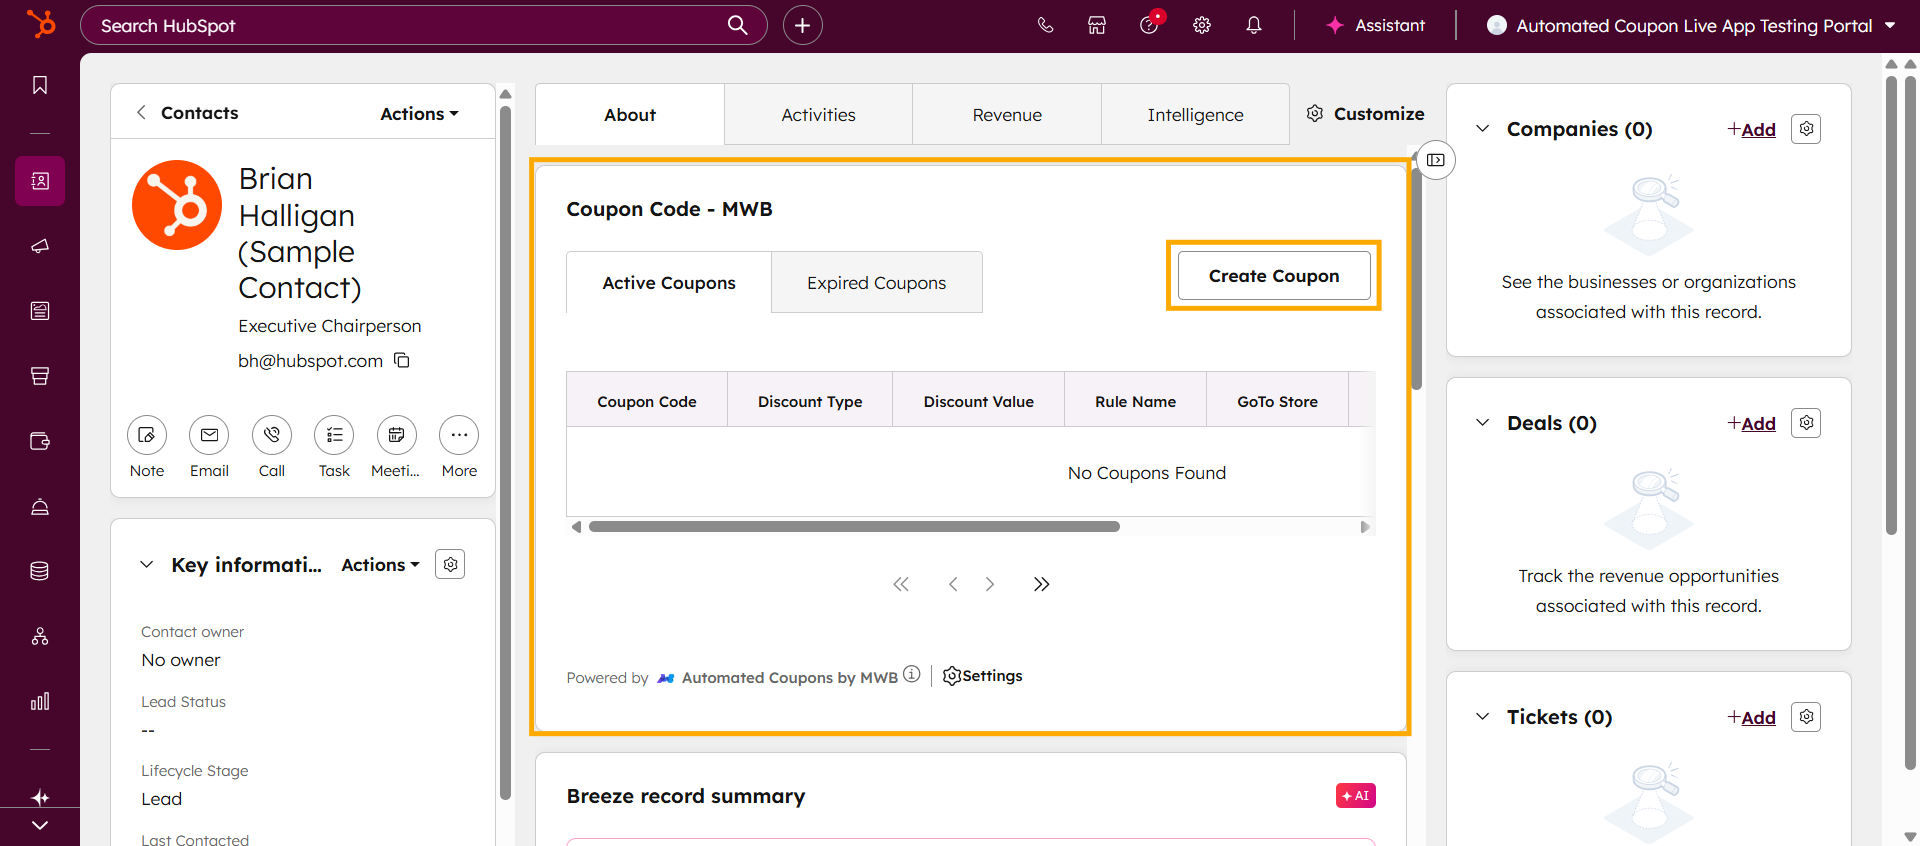Collapse the Key information section
The height and width of the screenshot is (846, 1920).
tap(147, 565)
